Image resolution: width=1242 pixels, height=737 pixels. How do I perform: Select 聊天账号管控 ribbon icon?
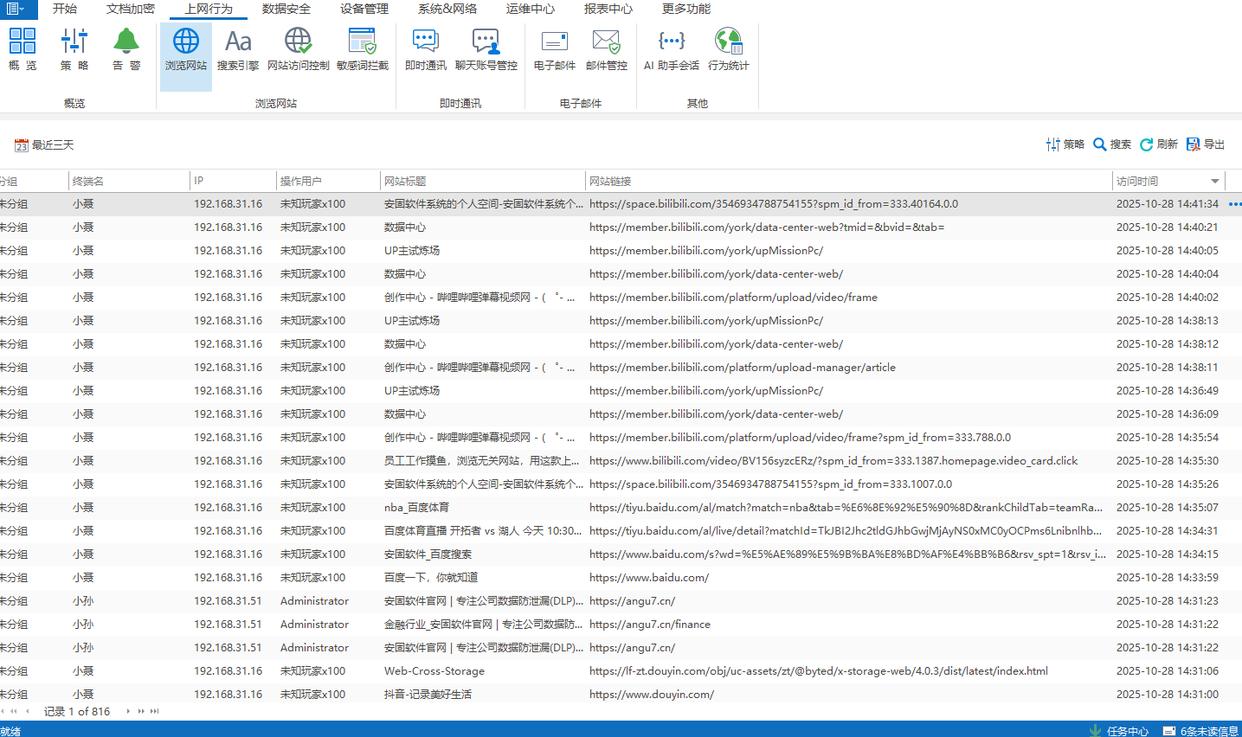click(486, 49)
